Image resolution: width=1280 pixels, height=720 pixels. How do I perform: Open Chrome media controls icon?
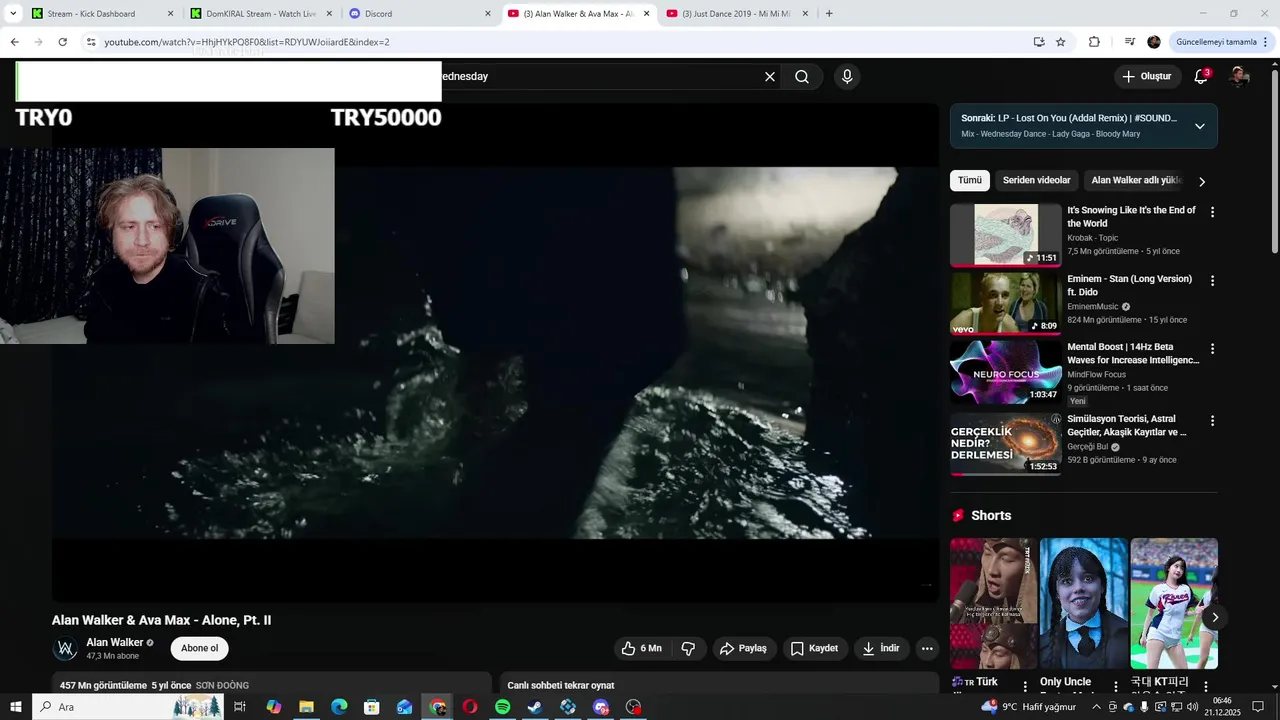click(x=1129, y=42)
